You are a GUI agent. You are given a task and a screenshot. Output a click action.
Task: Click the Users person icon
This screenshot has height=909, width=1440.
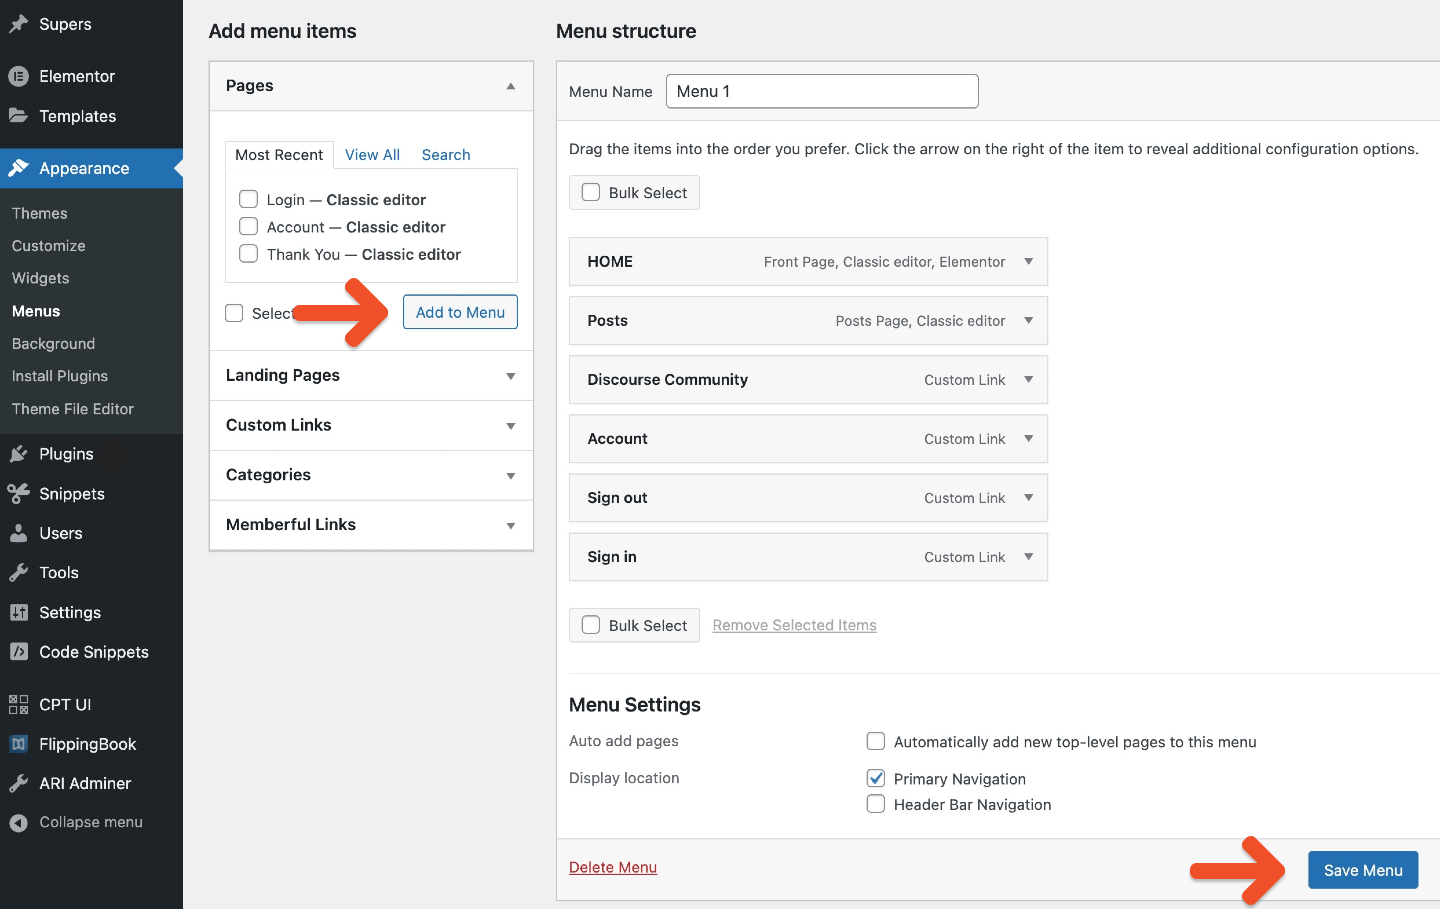[x=18, y=533]
